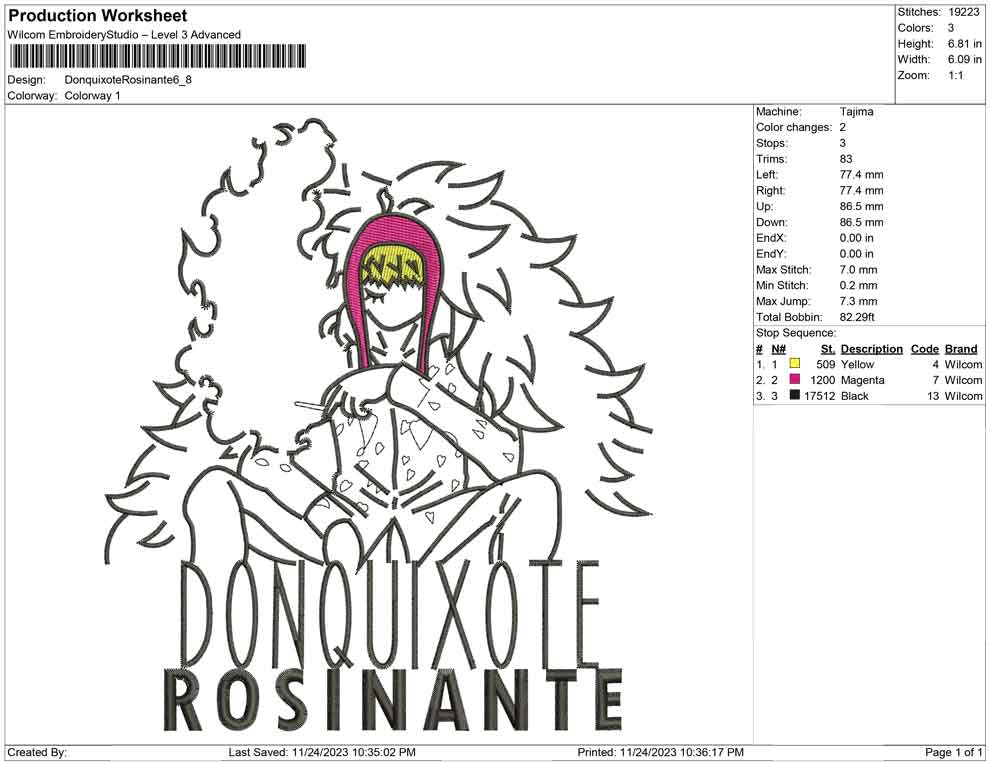Click the Left value '77.4 mm'
This screenshot has height=762, width=990.
(x=861, y=175)
